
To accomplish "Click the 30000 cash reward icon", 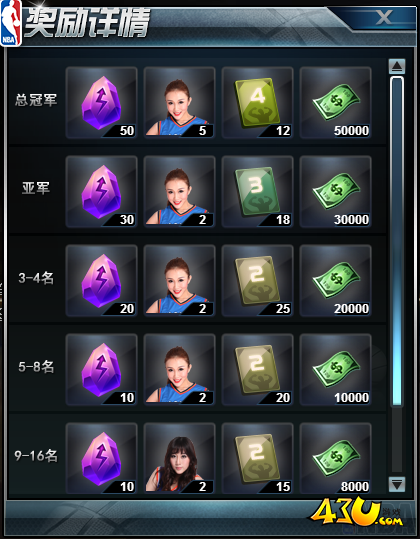I will (335, 191).
